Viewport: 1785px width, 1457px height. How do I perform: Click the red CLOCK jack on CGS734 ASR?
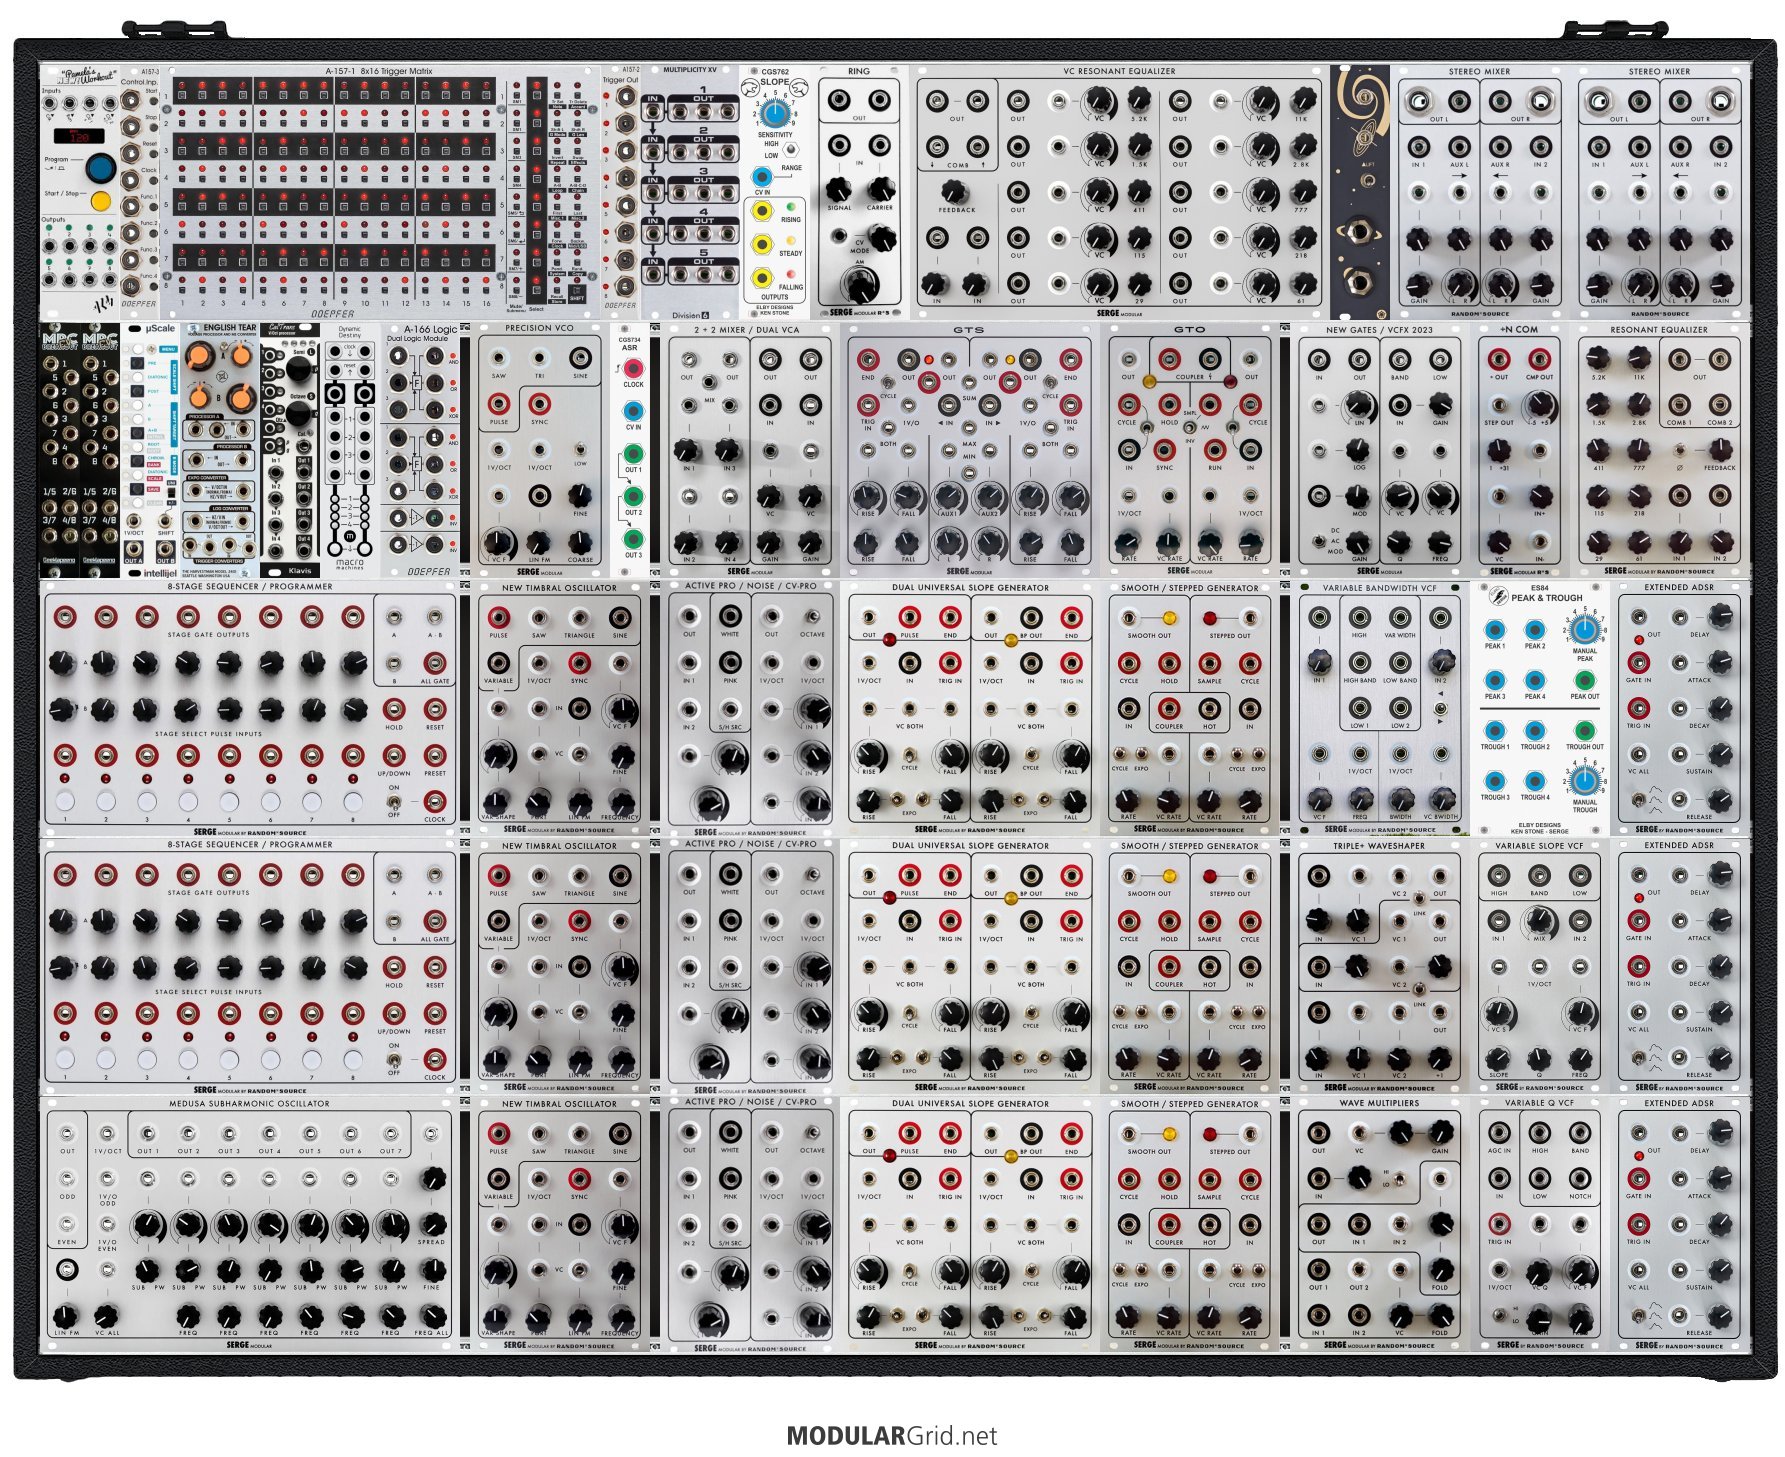(x=633, y=368)
